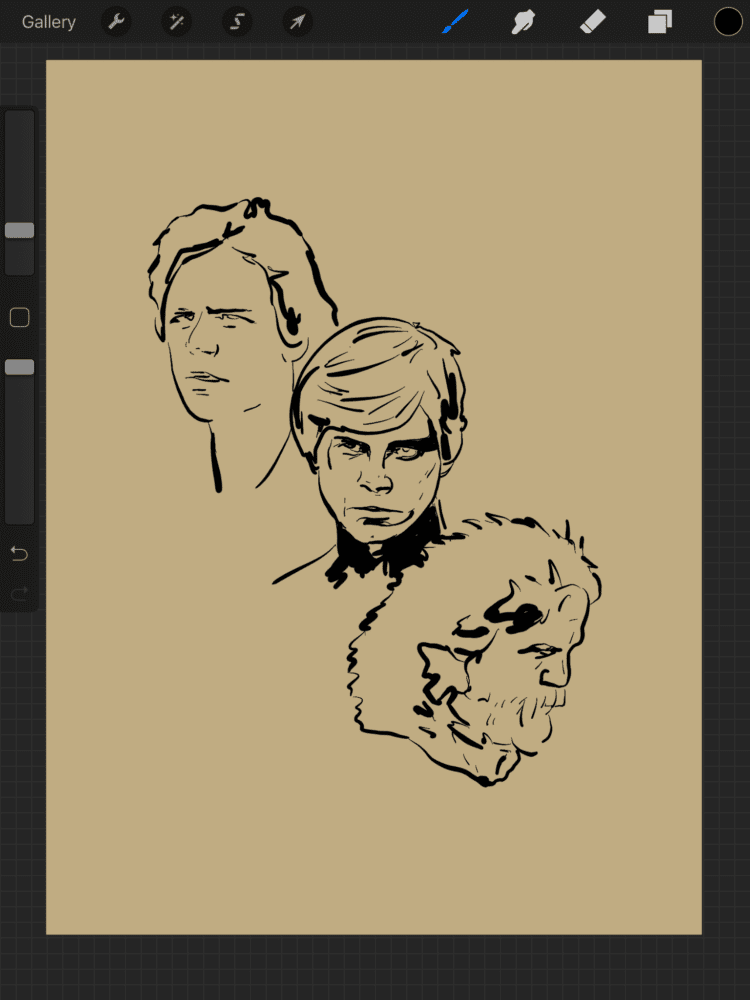Select the Eraser tool
750x1000 pixels.
(592, 22)
